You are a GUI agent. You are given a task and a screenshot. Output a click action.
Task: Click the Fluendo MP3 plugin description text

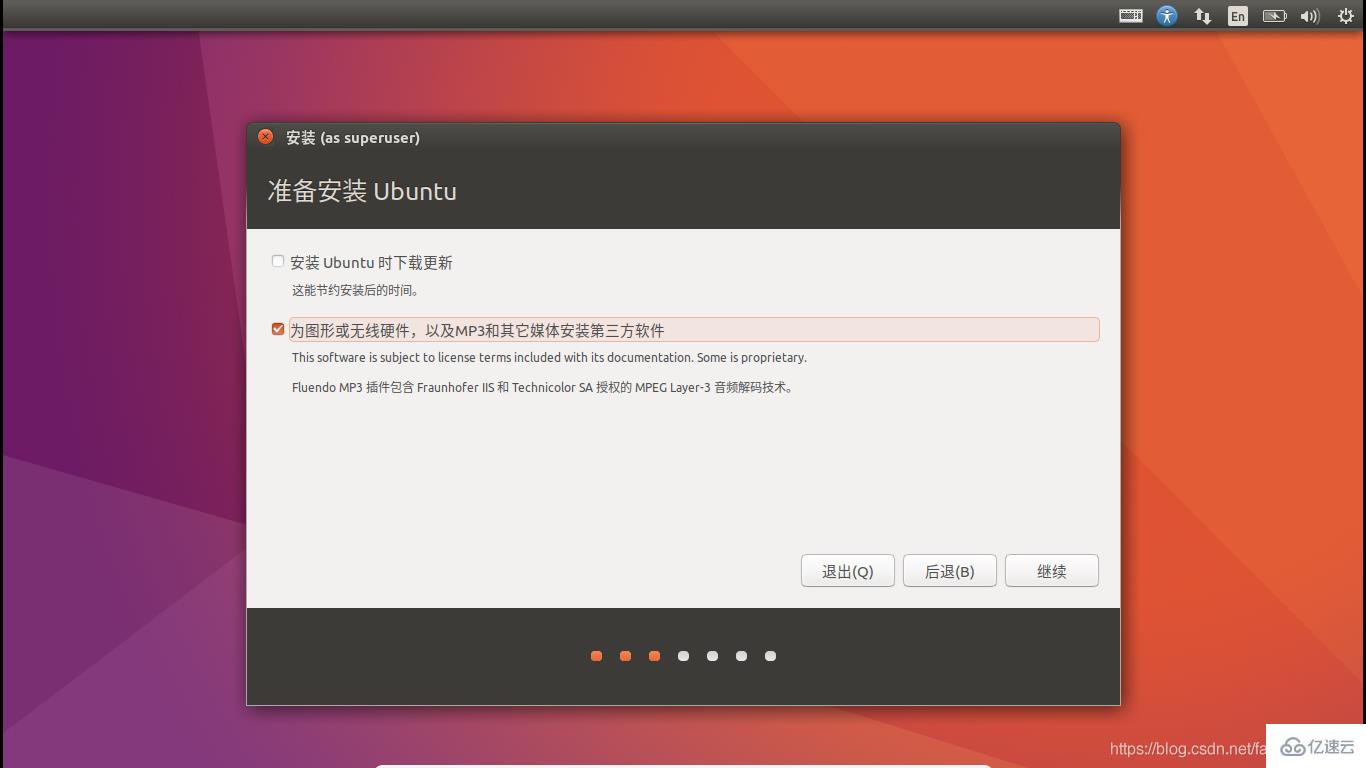point(544,388)
